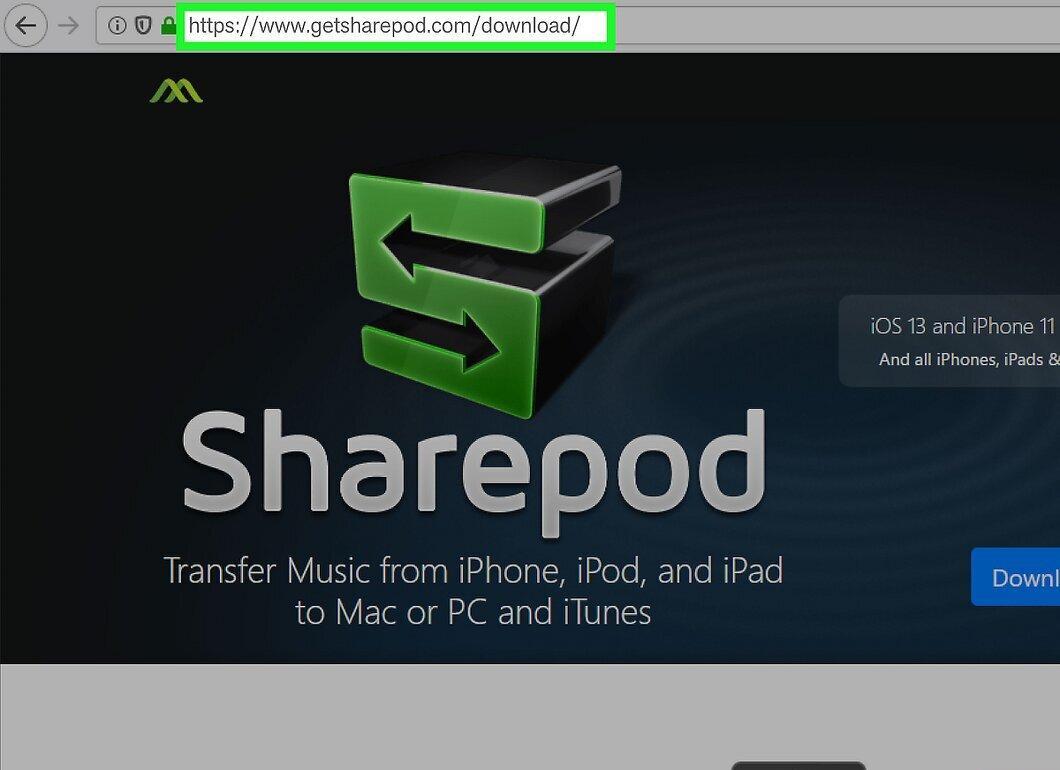
Task: Click the Sharepod S cube logo
Action: click(x=484, y=283)
